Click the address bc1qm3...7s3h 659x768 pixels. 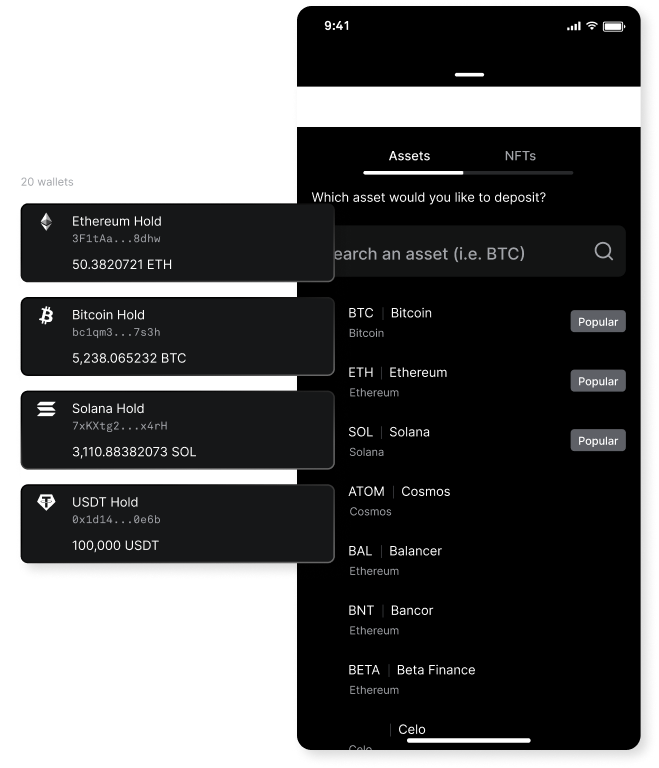pyautogui.click(x=116, y=332)
